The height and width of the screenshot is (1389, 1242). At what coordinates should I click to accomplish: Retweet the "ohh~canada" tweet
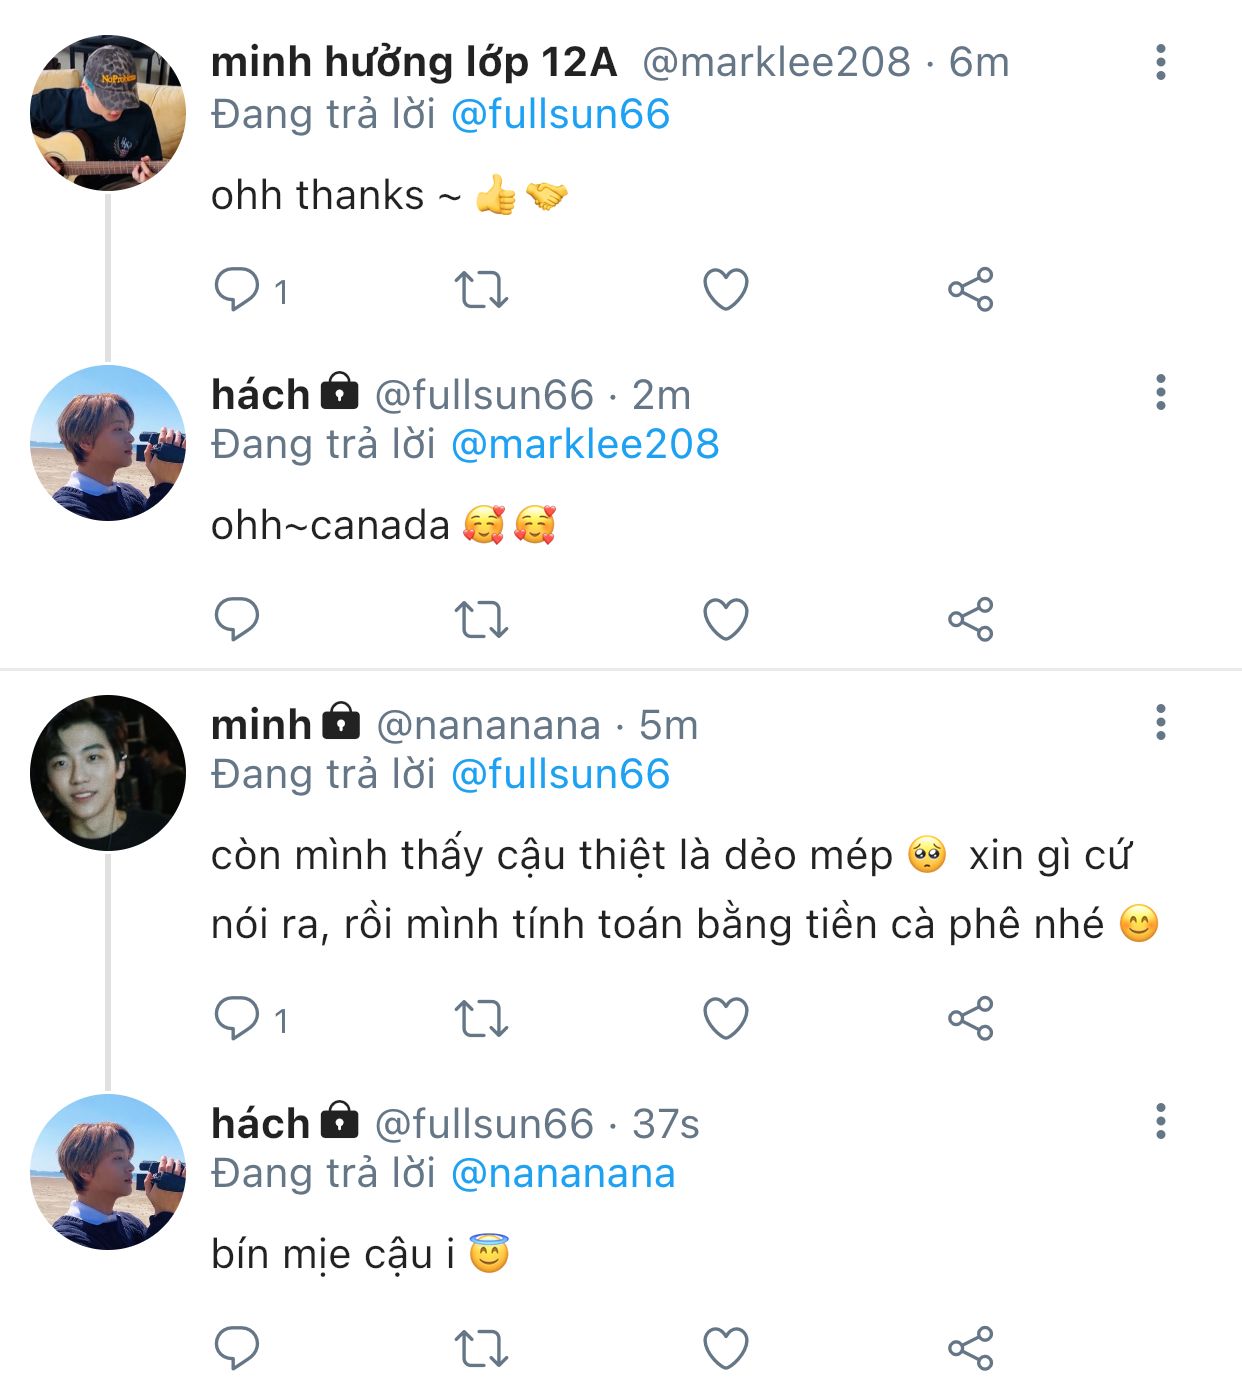click(481, 619)
